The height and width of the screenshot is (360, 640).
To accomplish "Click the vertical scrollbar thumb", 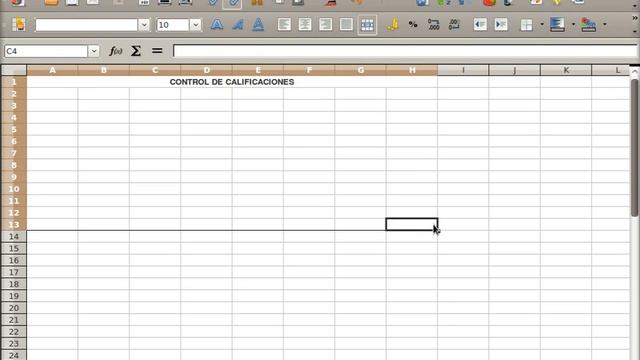I will 635,147.
